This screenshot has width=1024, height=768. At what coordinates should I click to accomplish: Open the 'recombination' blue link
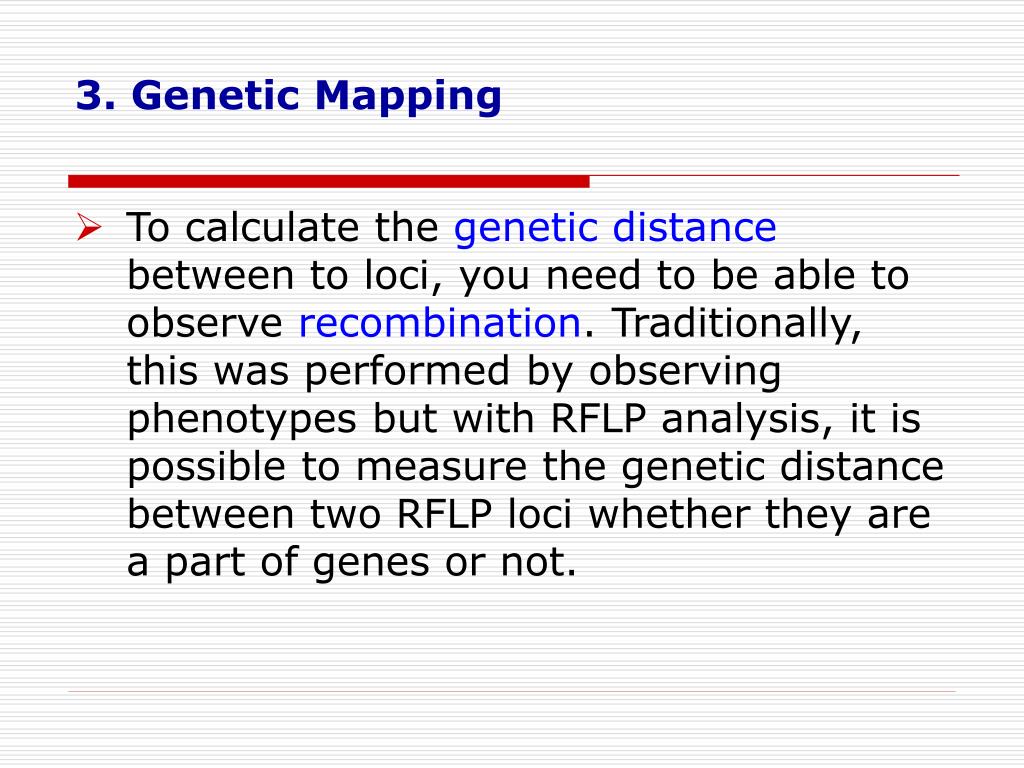pyautogui.click(x=440, y=323)
